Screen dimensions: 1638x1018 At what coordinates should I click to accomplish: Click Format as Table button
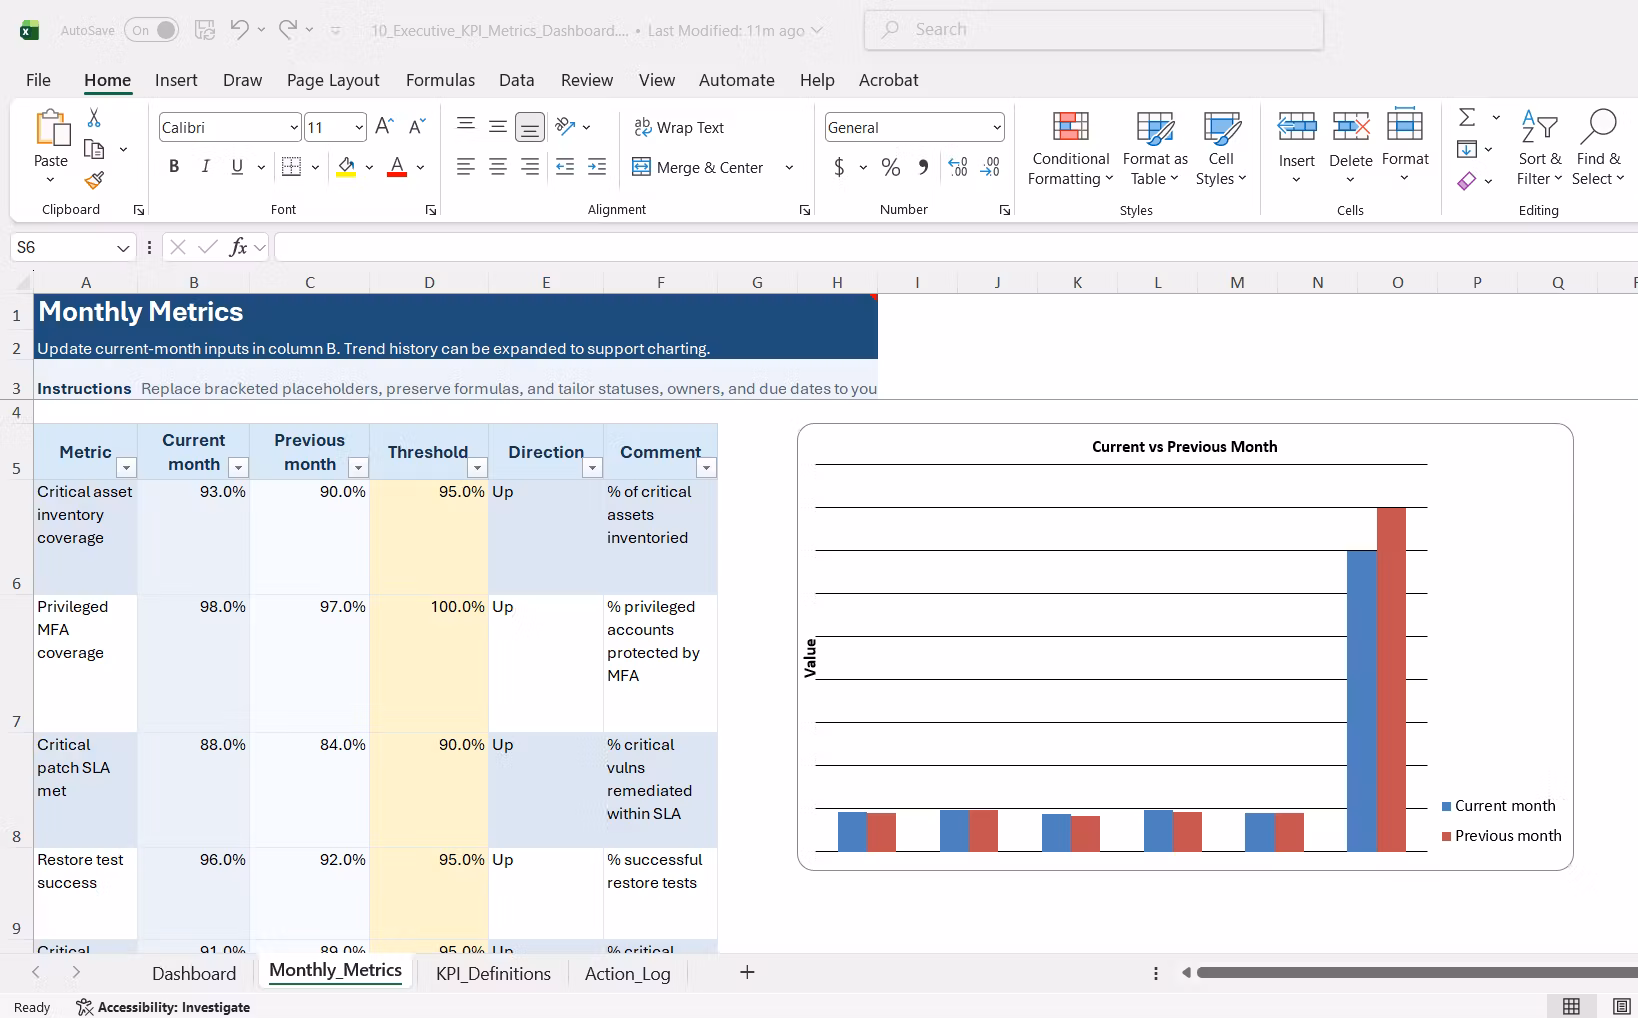(1155, 149)
